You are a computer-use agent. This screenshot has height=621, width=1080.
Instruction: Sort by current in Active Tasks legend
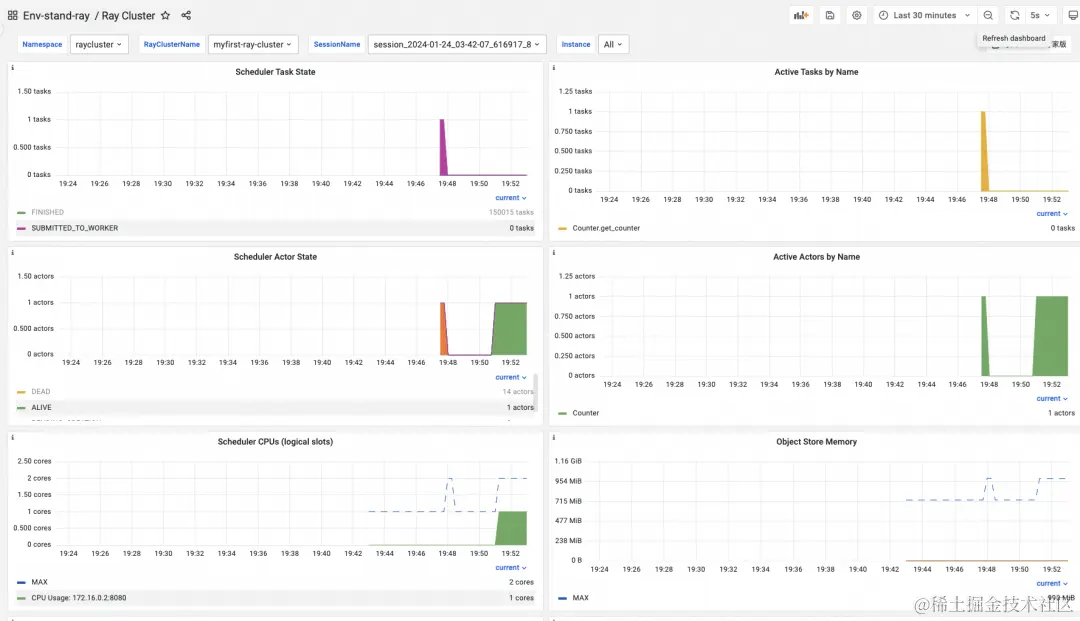click(x=1052, y=213)
